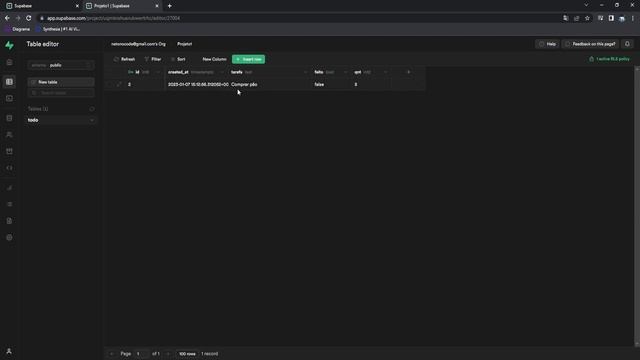Screen dimensions: 640x360
Task: Open the todo table options chevron
Action: pos(92,120)
